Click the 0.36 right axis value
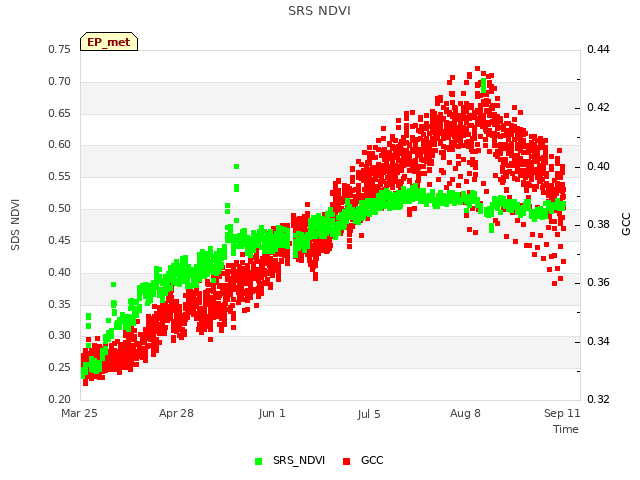 coord(598,282)
